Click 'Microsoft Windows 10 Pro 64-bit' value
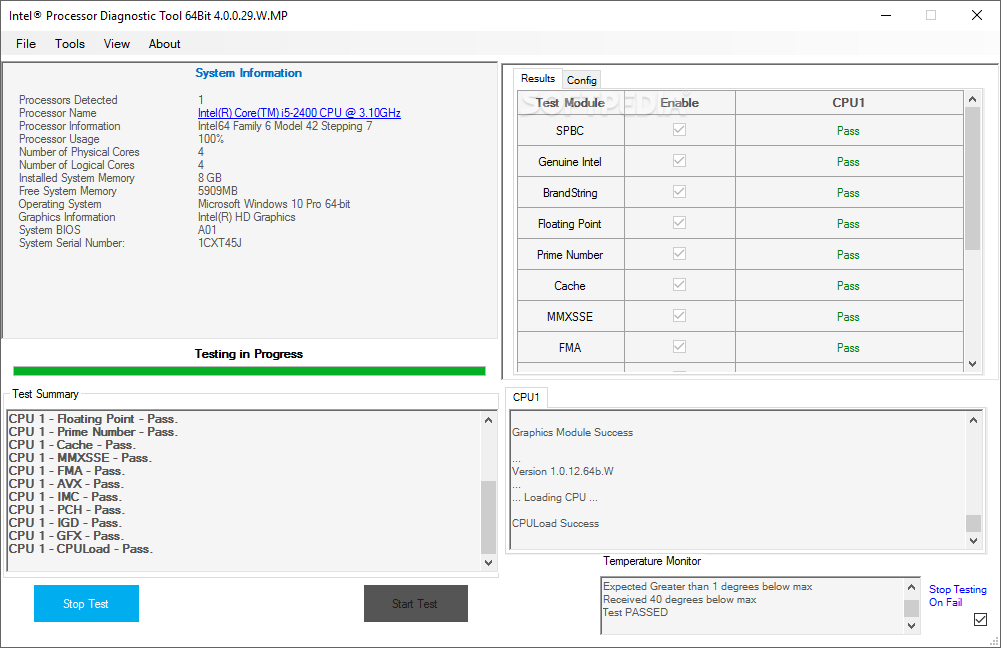1001x648 pixels. pos(274,204)
